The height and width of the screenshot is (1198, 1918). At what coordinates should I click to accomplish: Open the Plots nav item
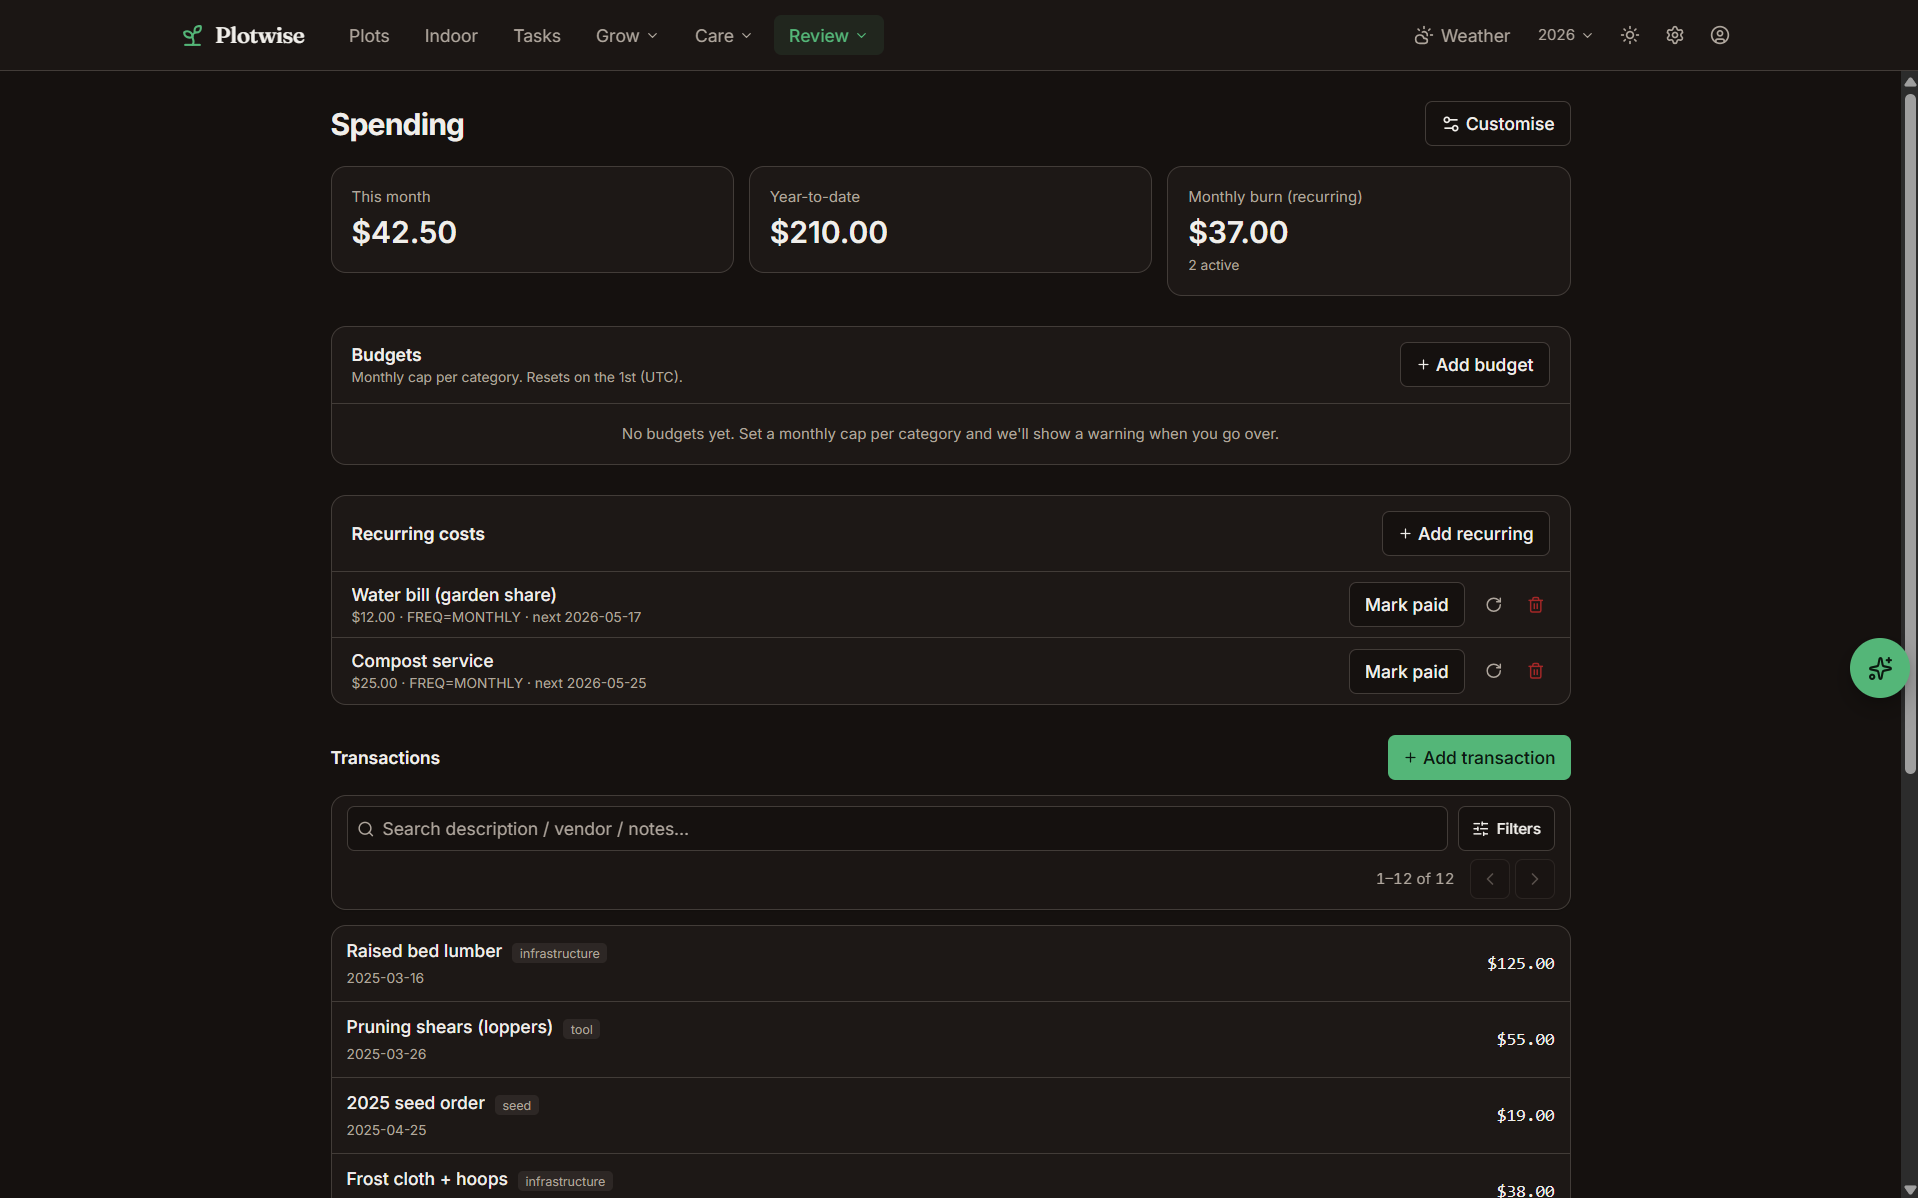[x=369, y=36]
